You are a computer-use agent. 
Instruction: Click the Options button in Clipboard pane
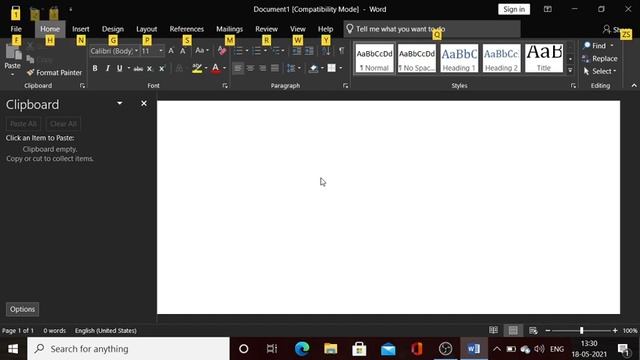point(22,309)
